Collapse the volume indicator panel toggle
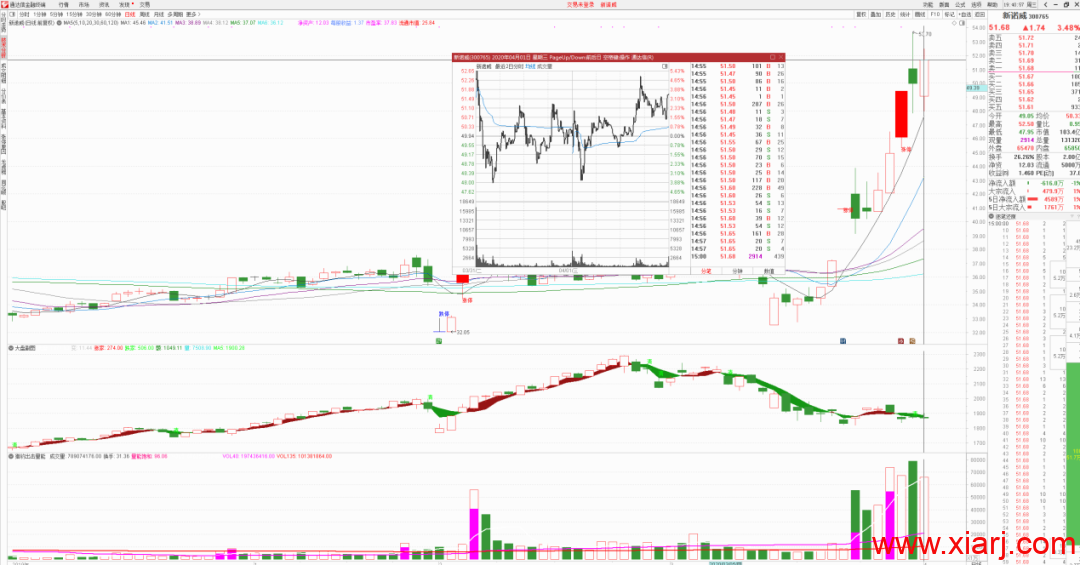The height and width of the screenshot is (565, 1080). [x=11, y=456]
